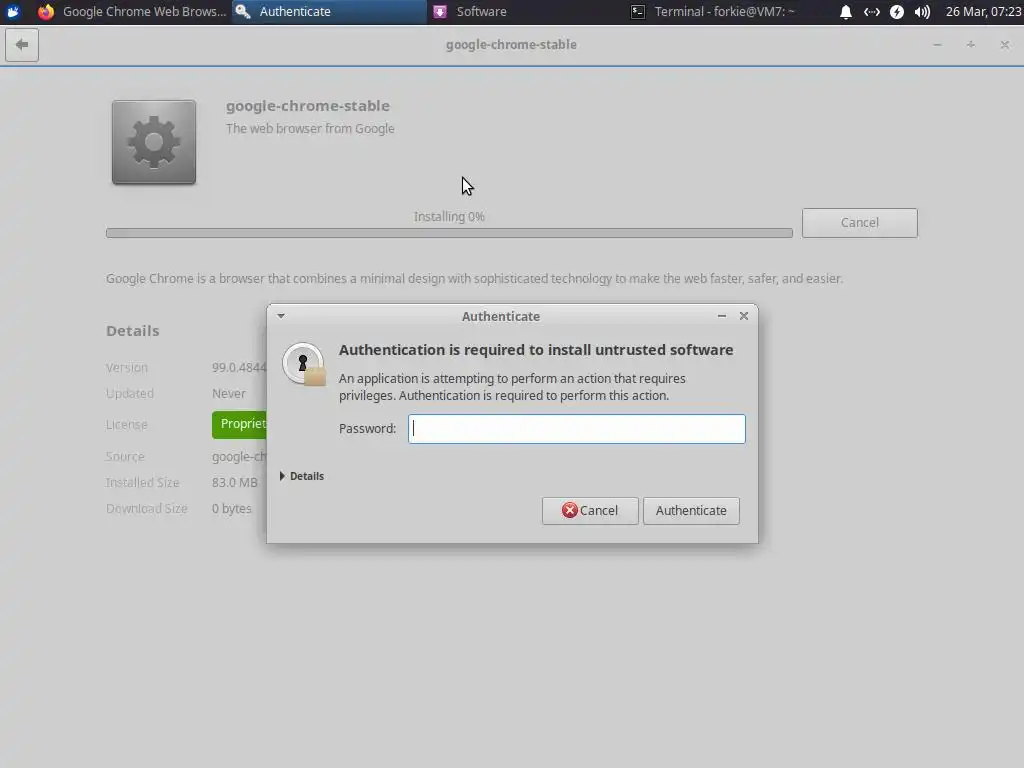This screenshot has height=768, width=1024.
Task: Open the Xfce applications menu icon
Action: (x=12, y=12)
